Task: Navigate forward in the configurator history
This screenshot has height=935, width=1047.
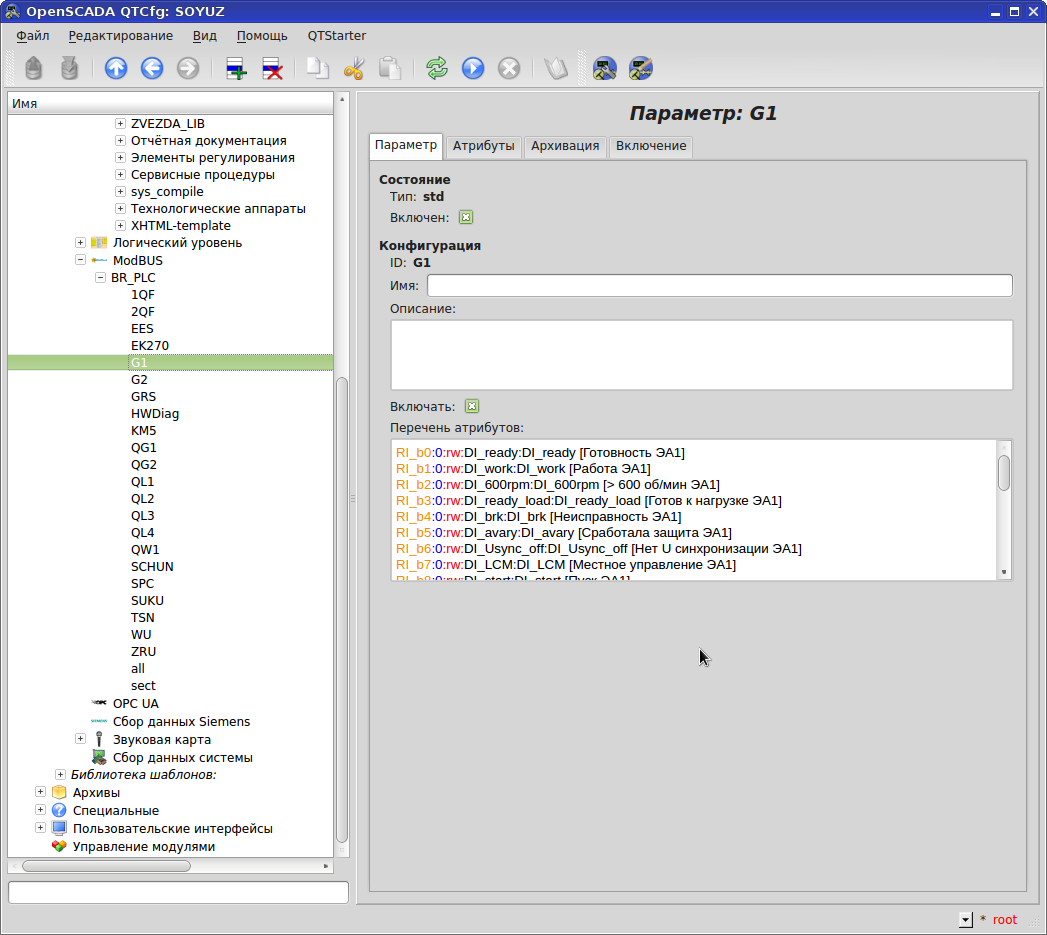Action: [188, 68]
